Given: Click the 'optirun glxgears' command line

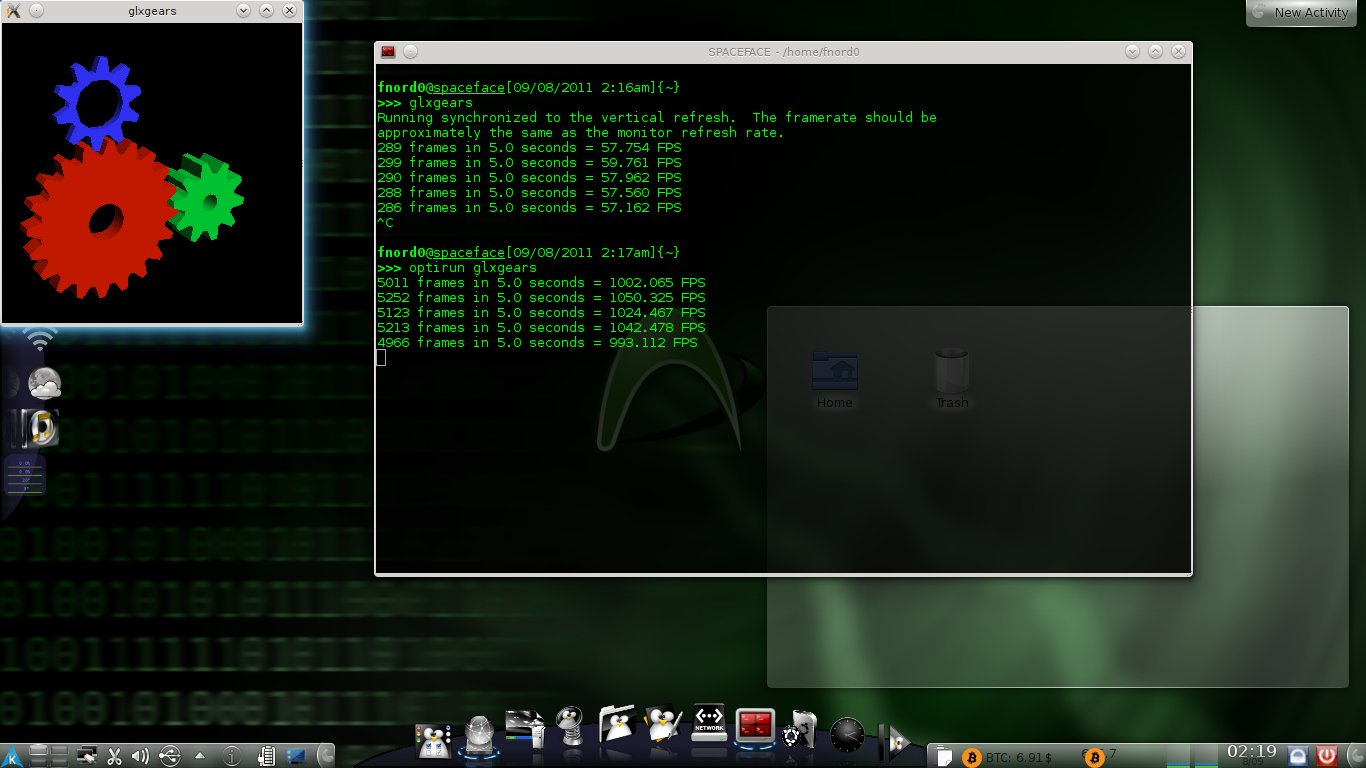Looking at the screenshot, I should pyautogui.click(x=456, y=268).
